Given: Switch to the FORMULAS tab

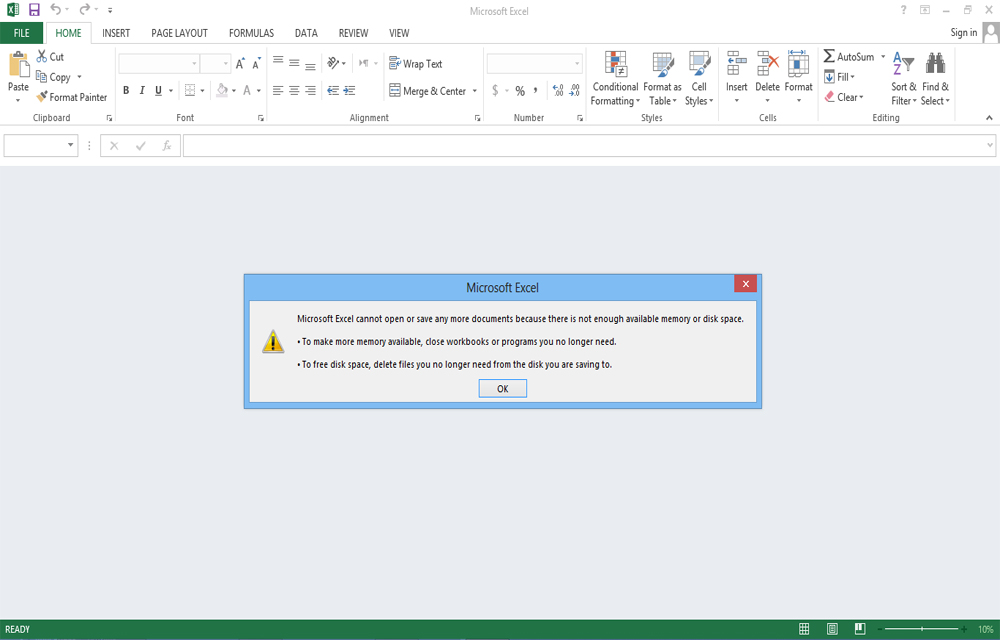Looking at the screenshot, I should 251,32.
